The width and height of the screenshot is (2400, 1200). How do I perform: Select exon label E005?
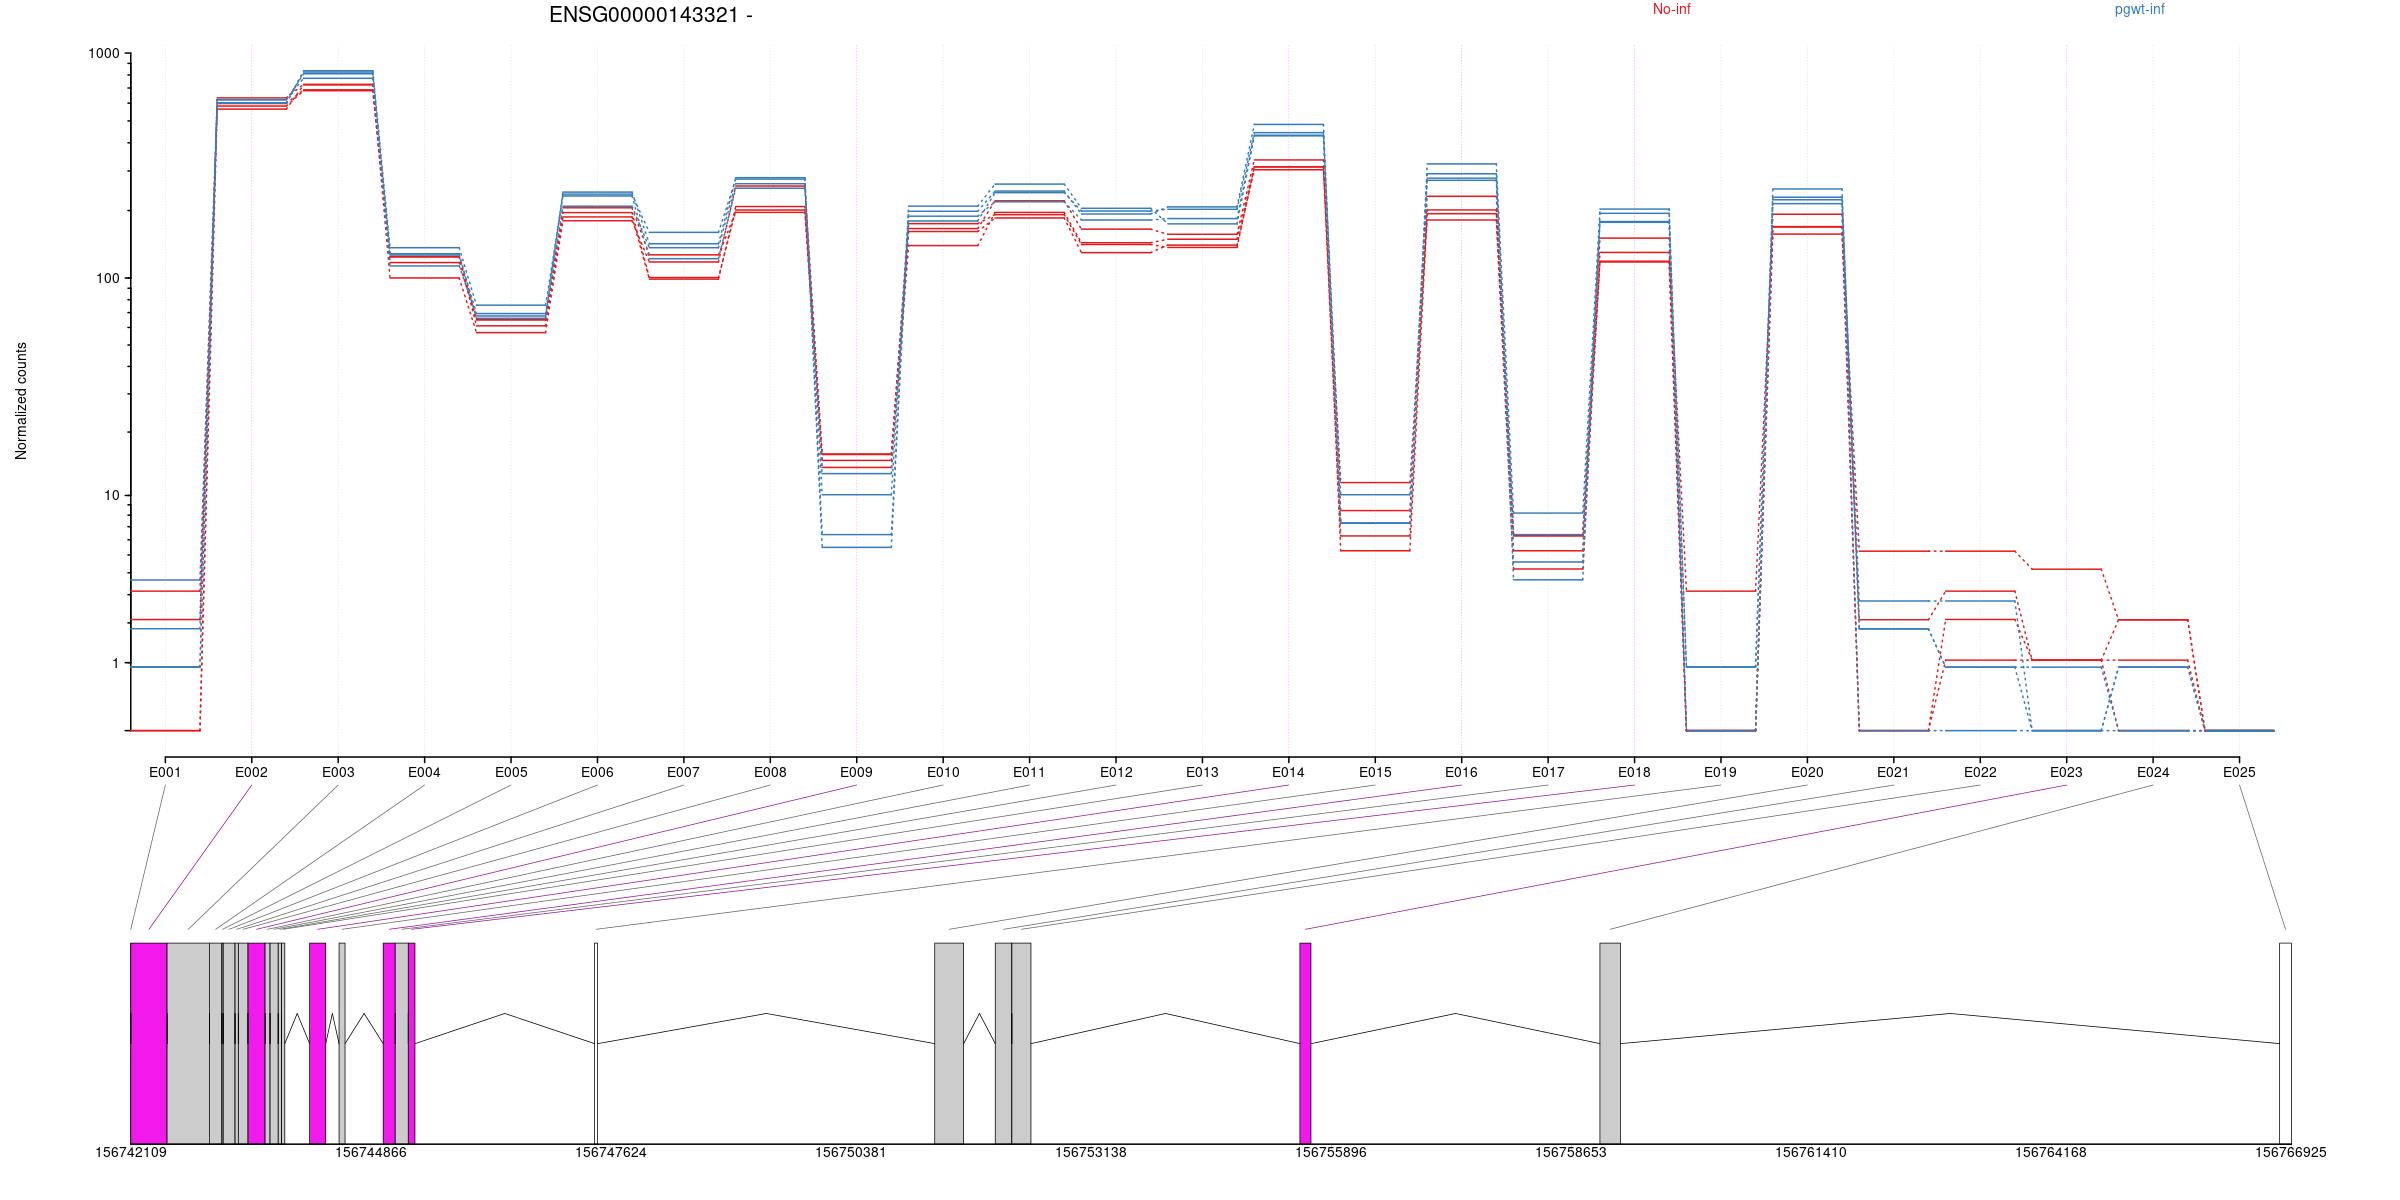click(x=511, y=772)
